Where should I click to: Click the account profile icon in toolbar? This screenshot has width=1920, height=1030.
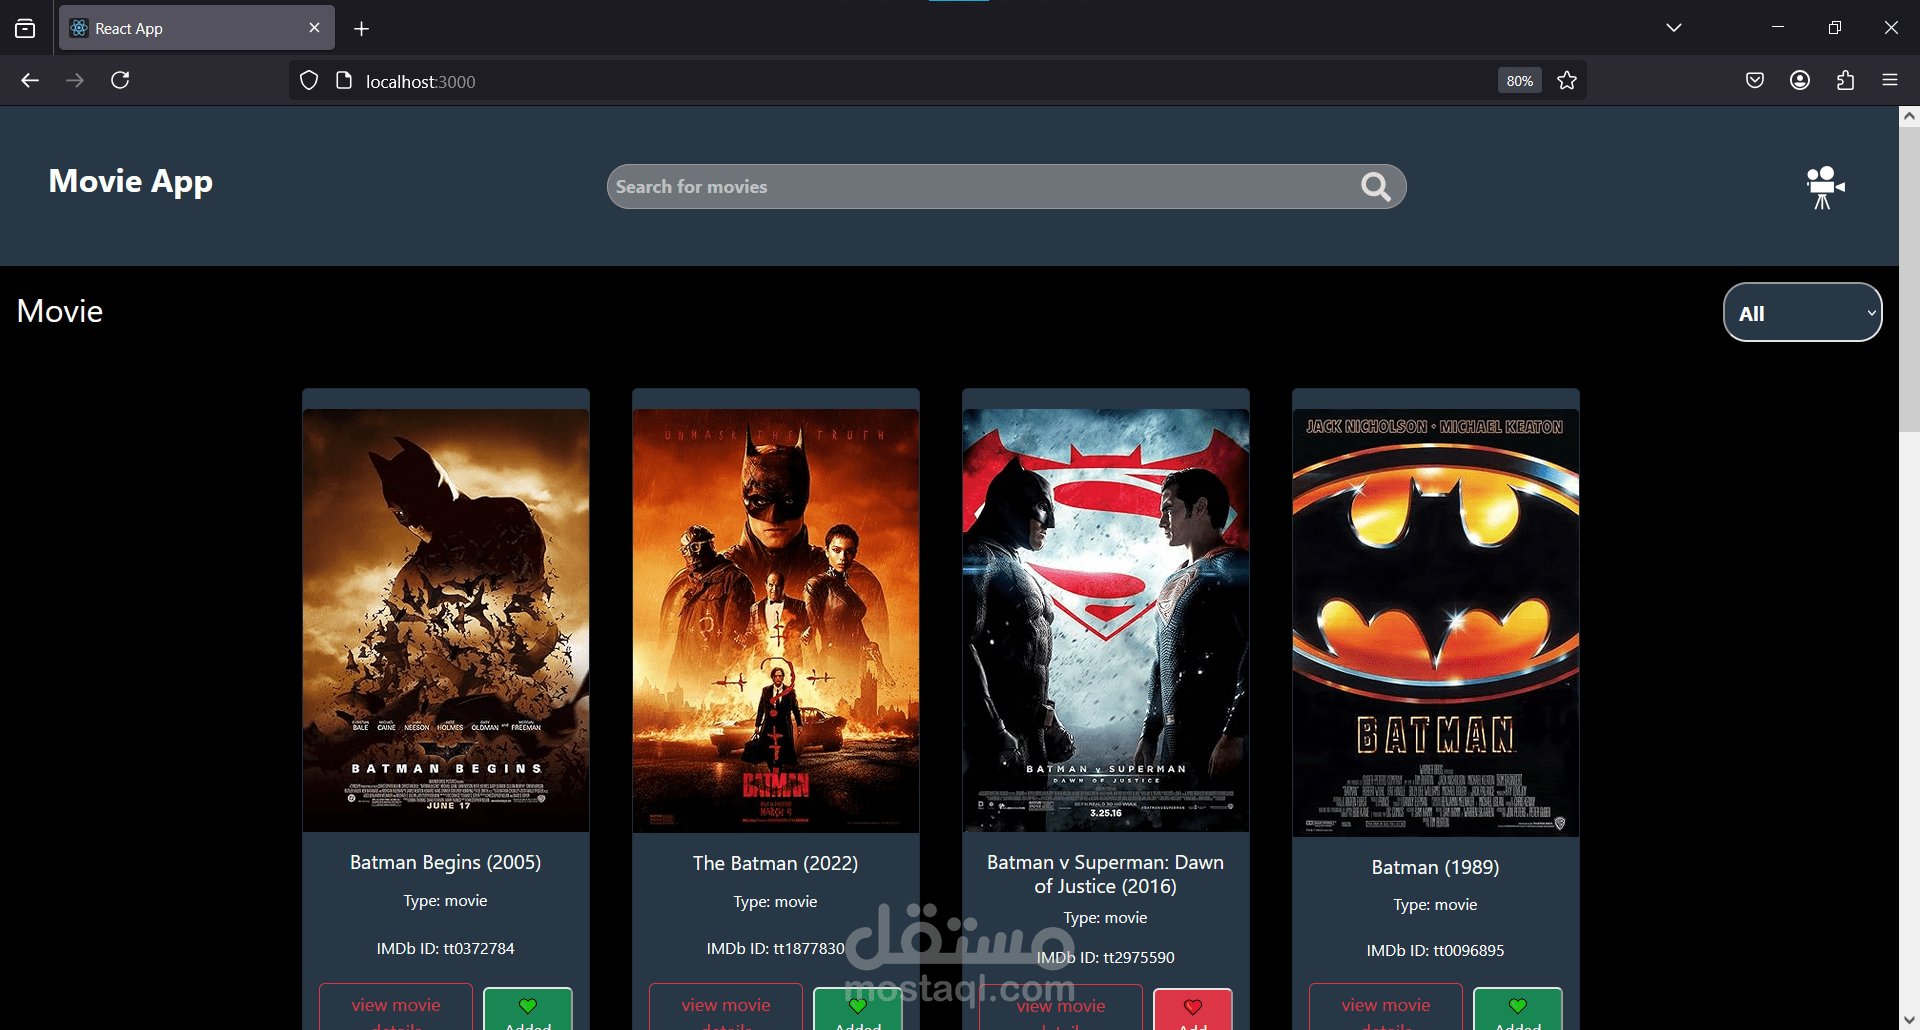pyautogui.click(x=1800, y=80)
